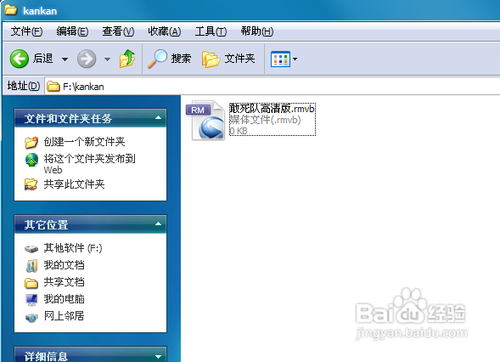Open the Forward history dropdown arrow
This screenshot has width=500, height=362.
[x=107, y=59]
